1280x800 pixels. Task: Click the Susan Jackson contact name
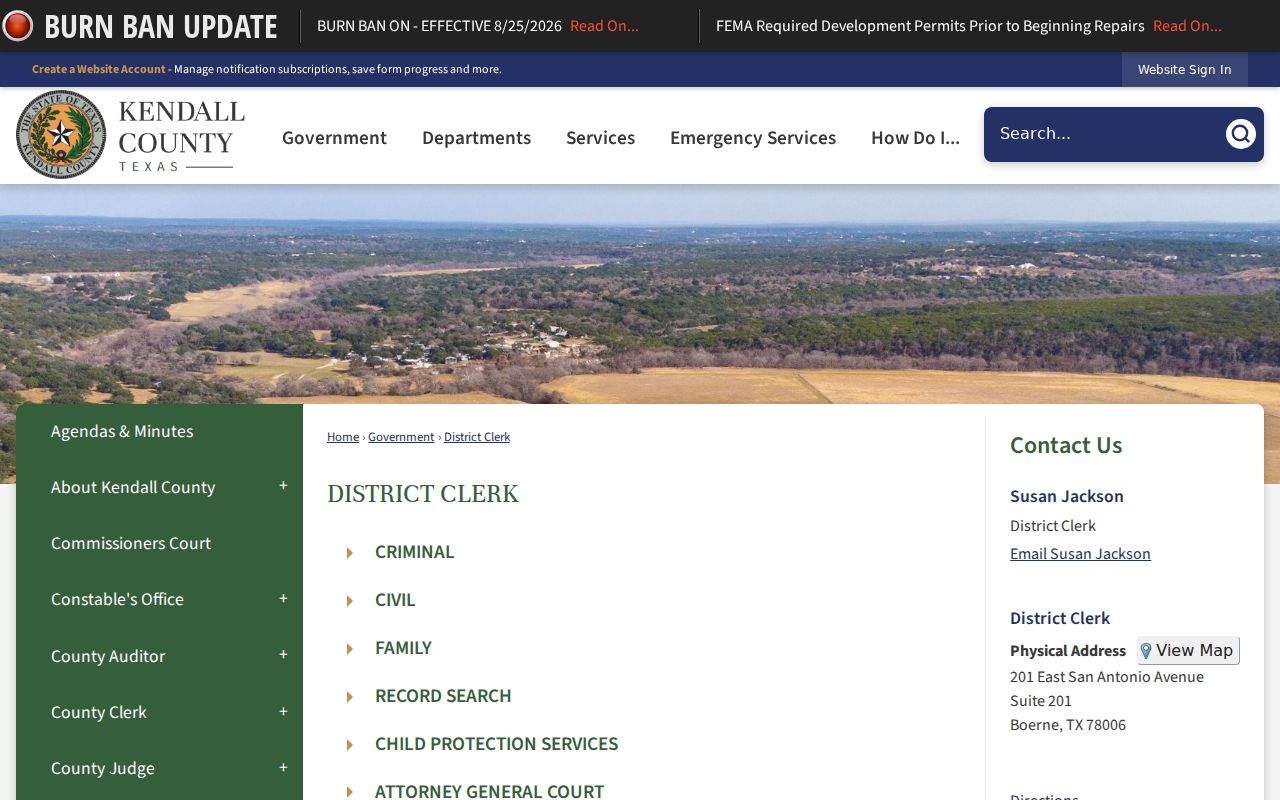[1067, 496]
